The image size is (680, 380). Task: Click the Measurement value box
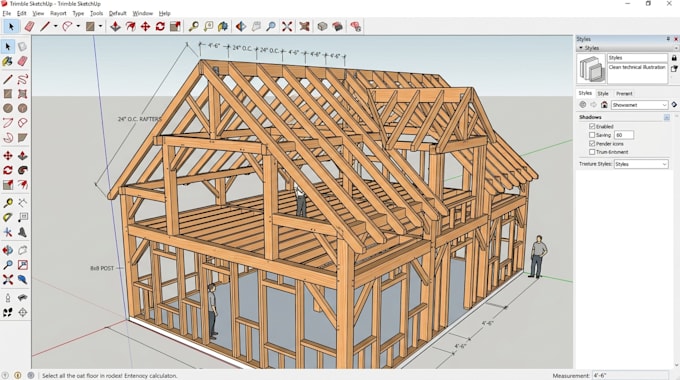click(x=630, y=375)
